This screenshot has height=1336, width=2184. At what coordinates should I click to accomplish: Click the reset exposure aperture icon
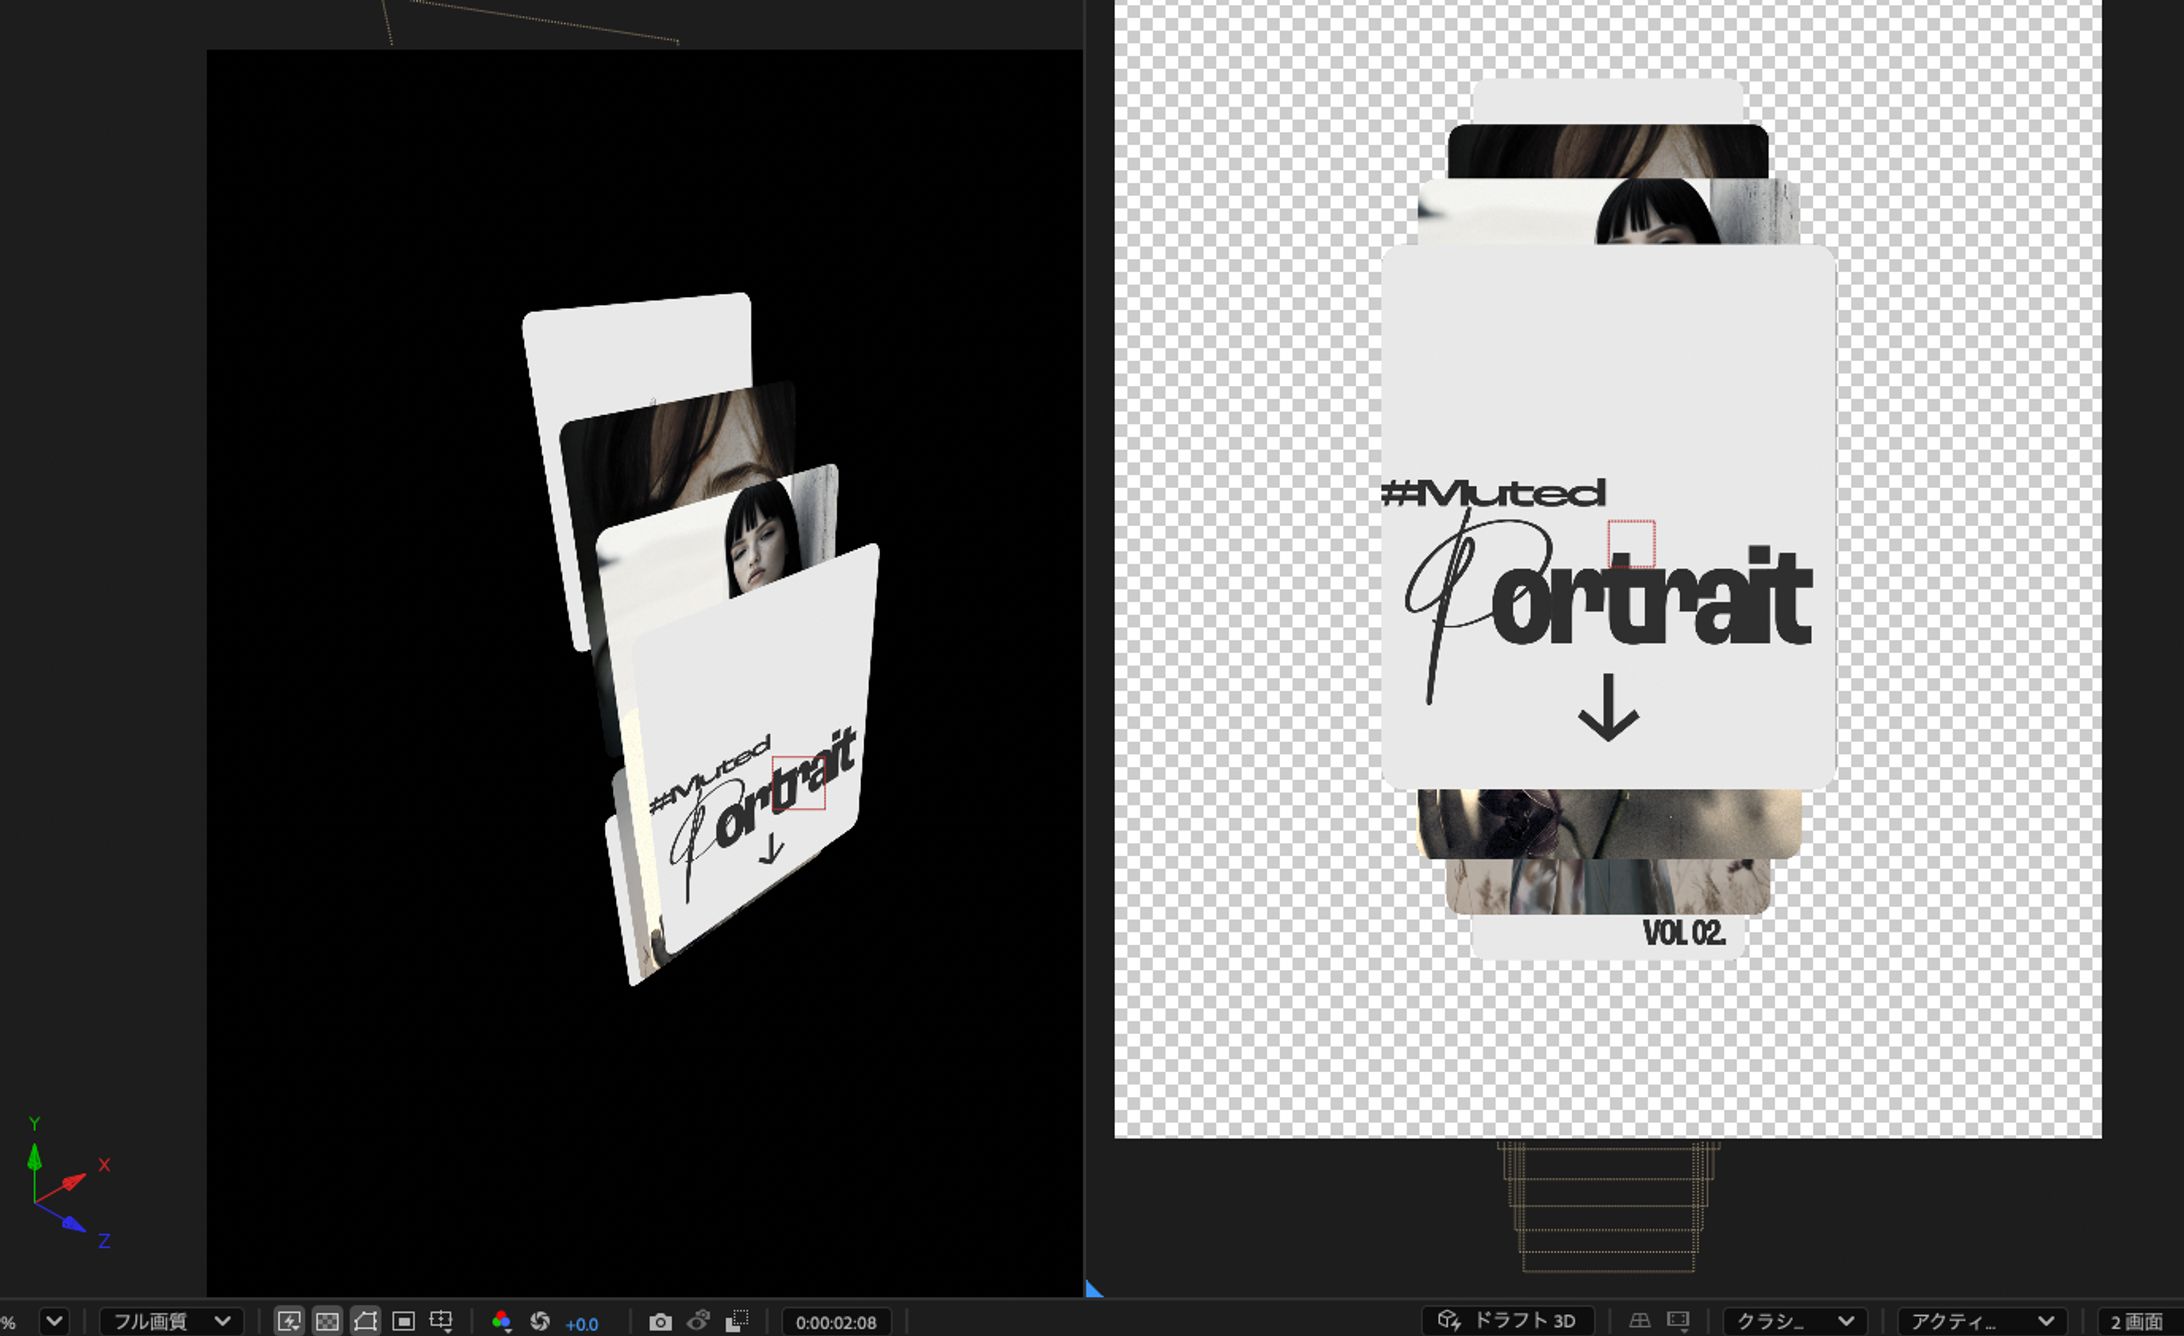[540, 1321]
